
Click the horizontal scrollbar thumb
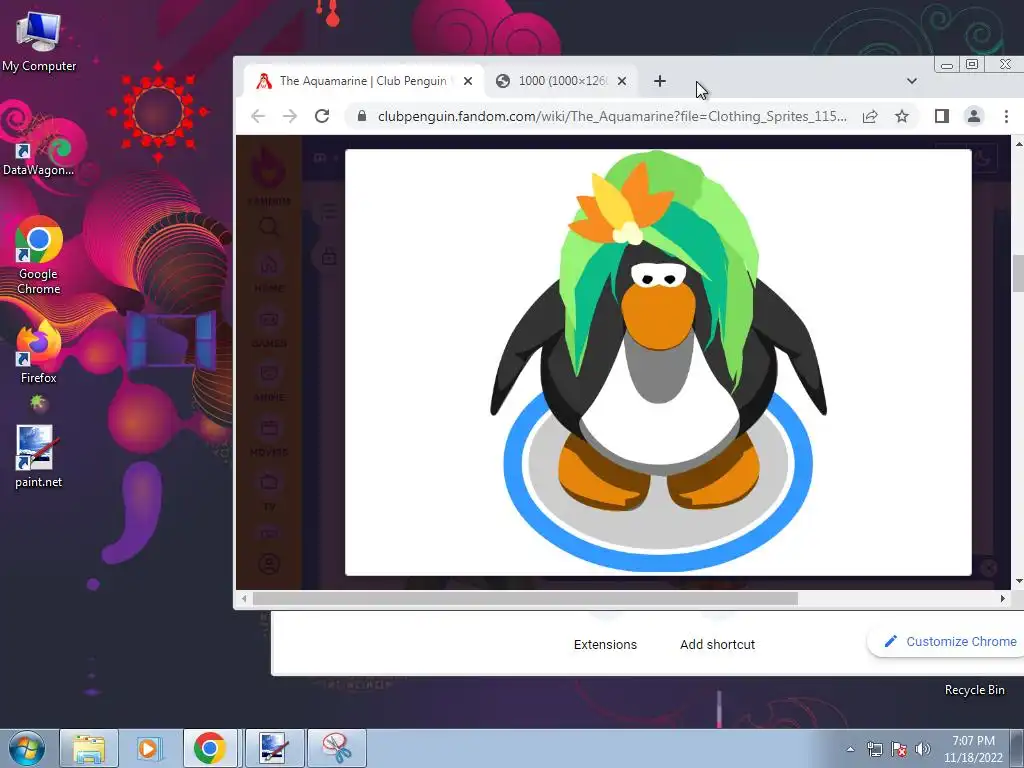(525, 598)
